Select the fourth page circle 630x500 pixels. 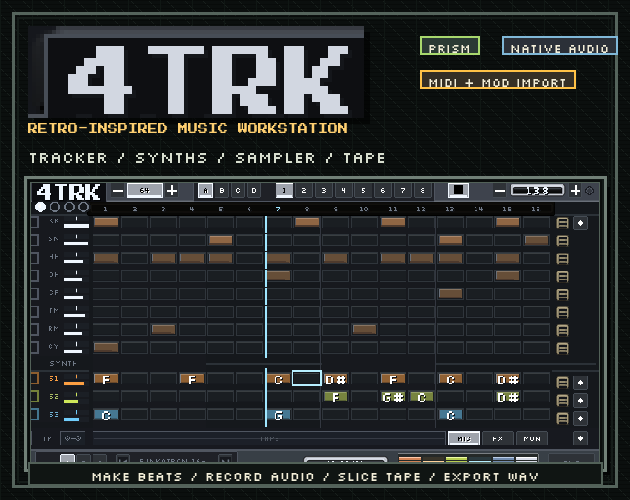83,207
